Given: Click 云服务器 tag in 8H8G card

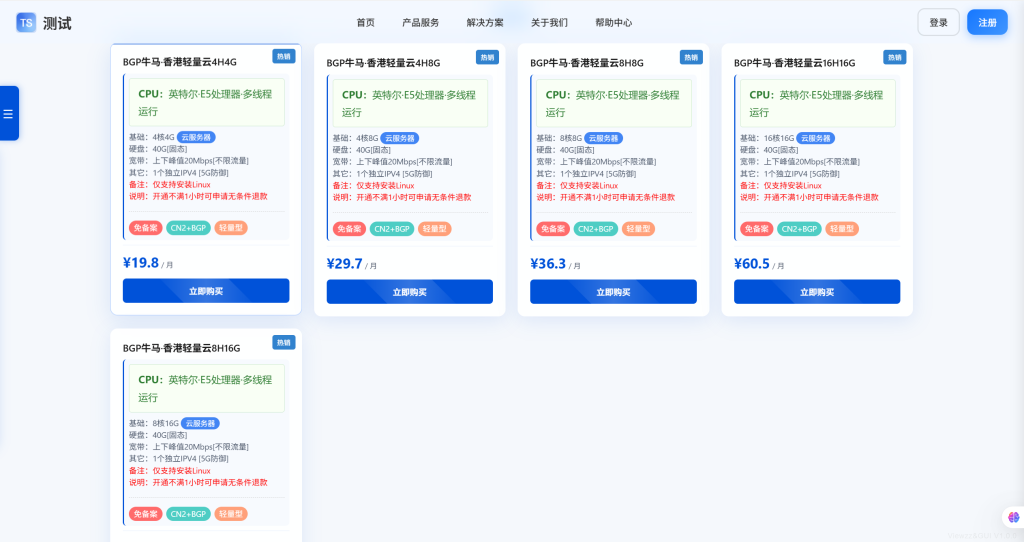Looking at the screenshot, I should point(603,138).
